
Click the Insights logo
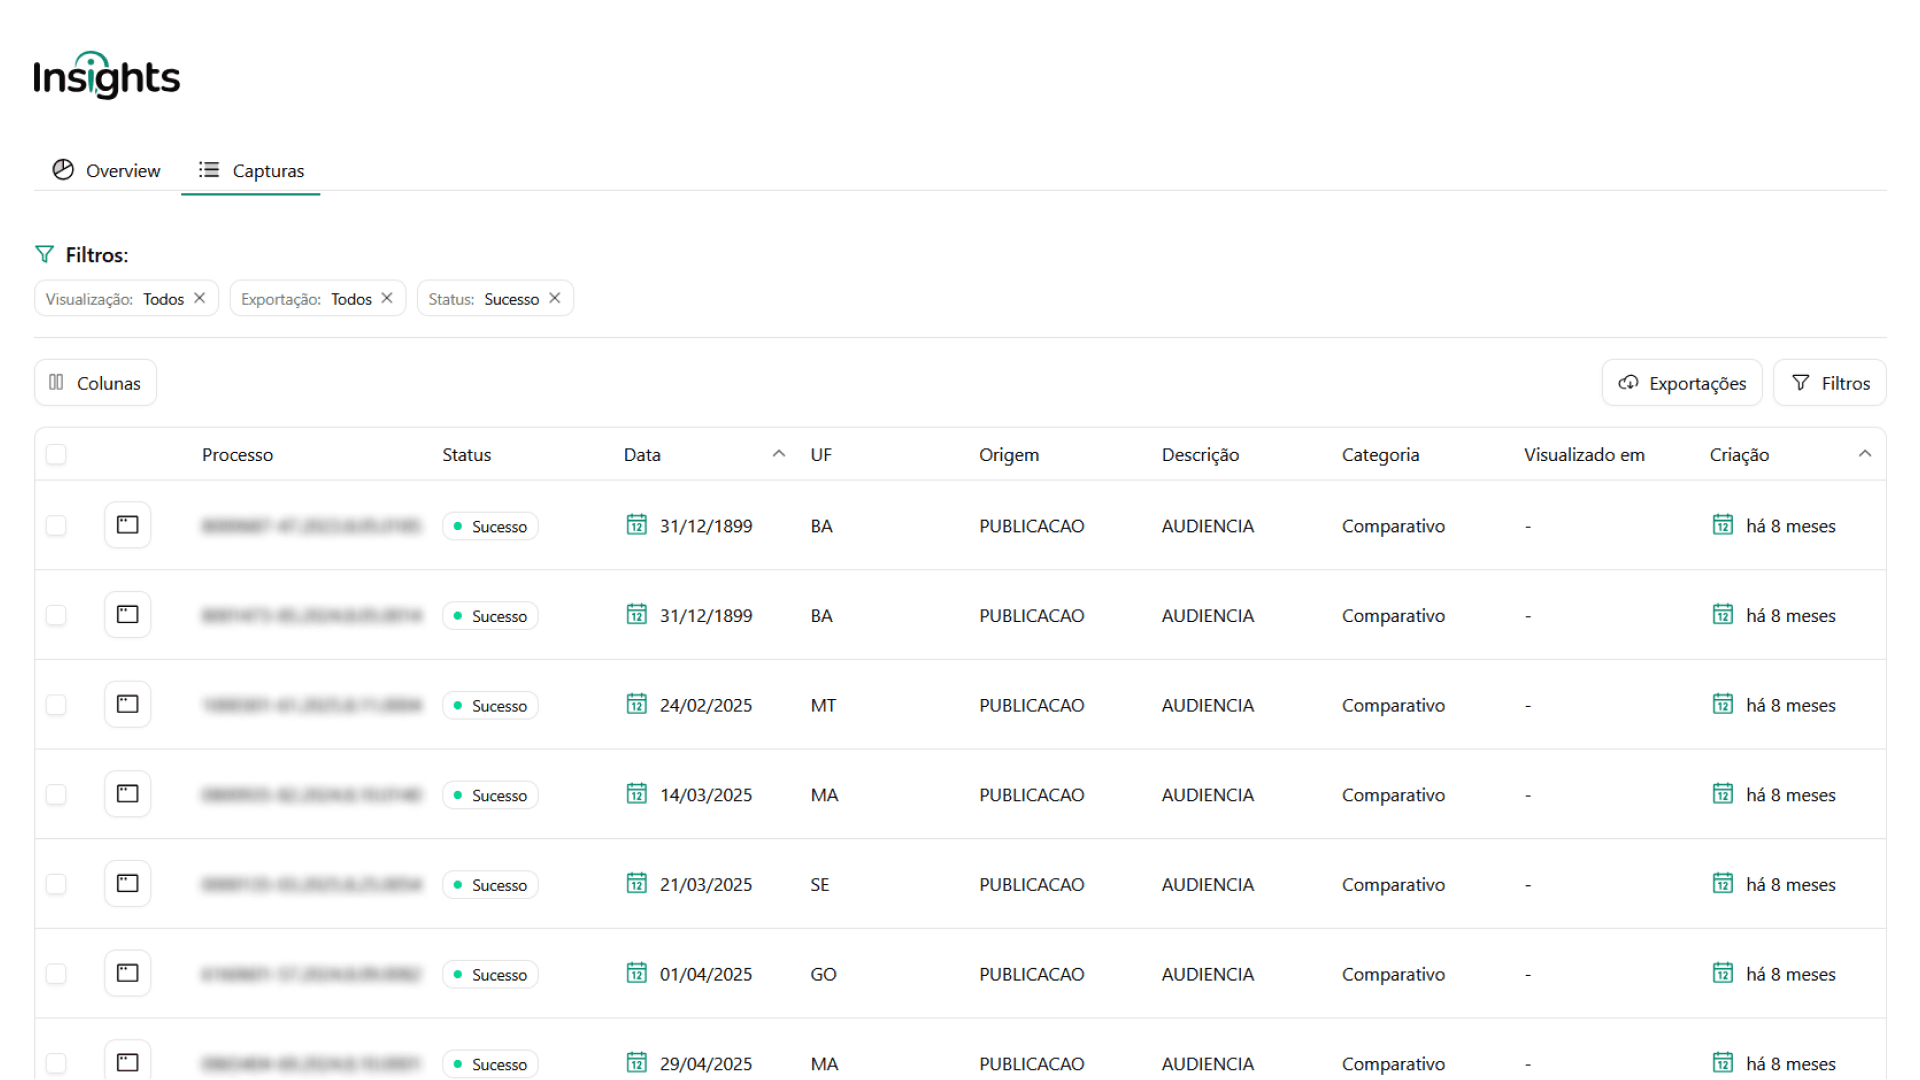pos(106,76)
